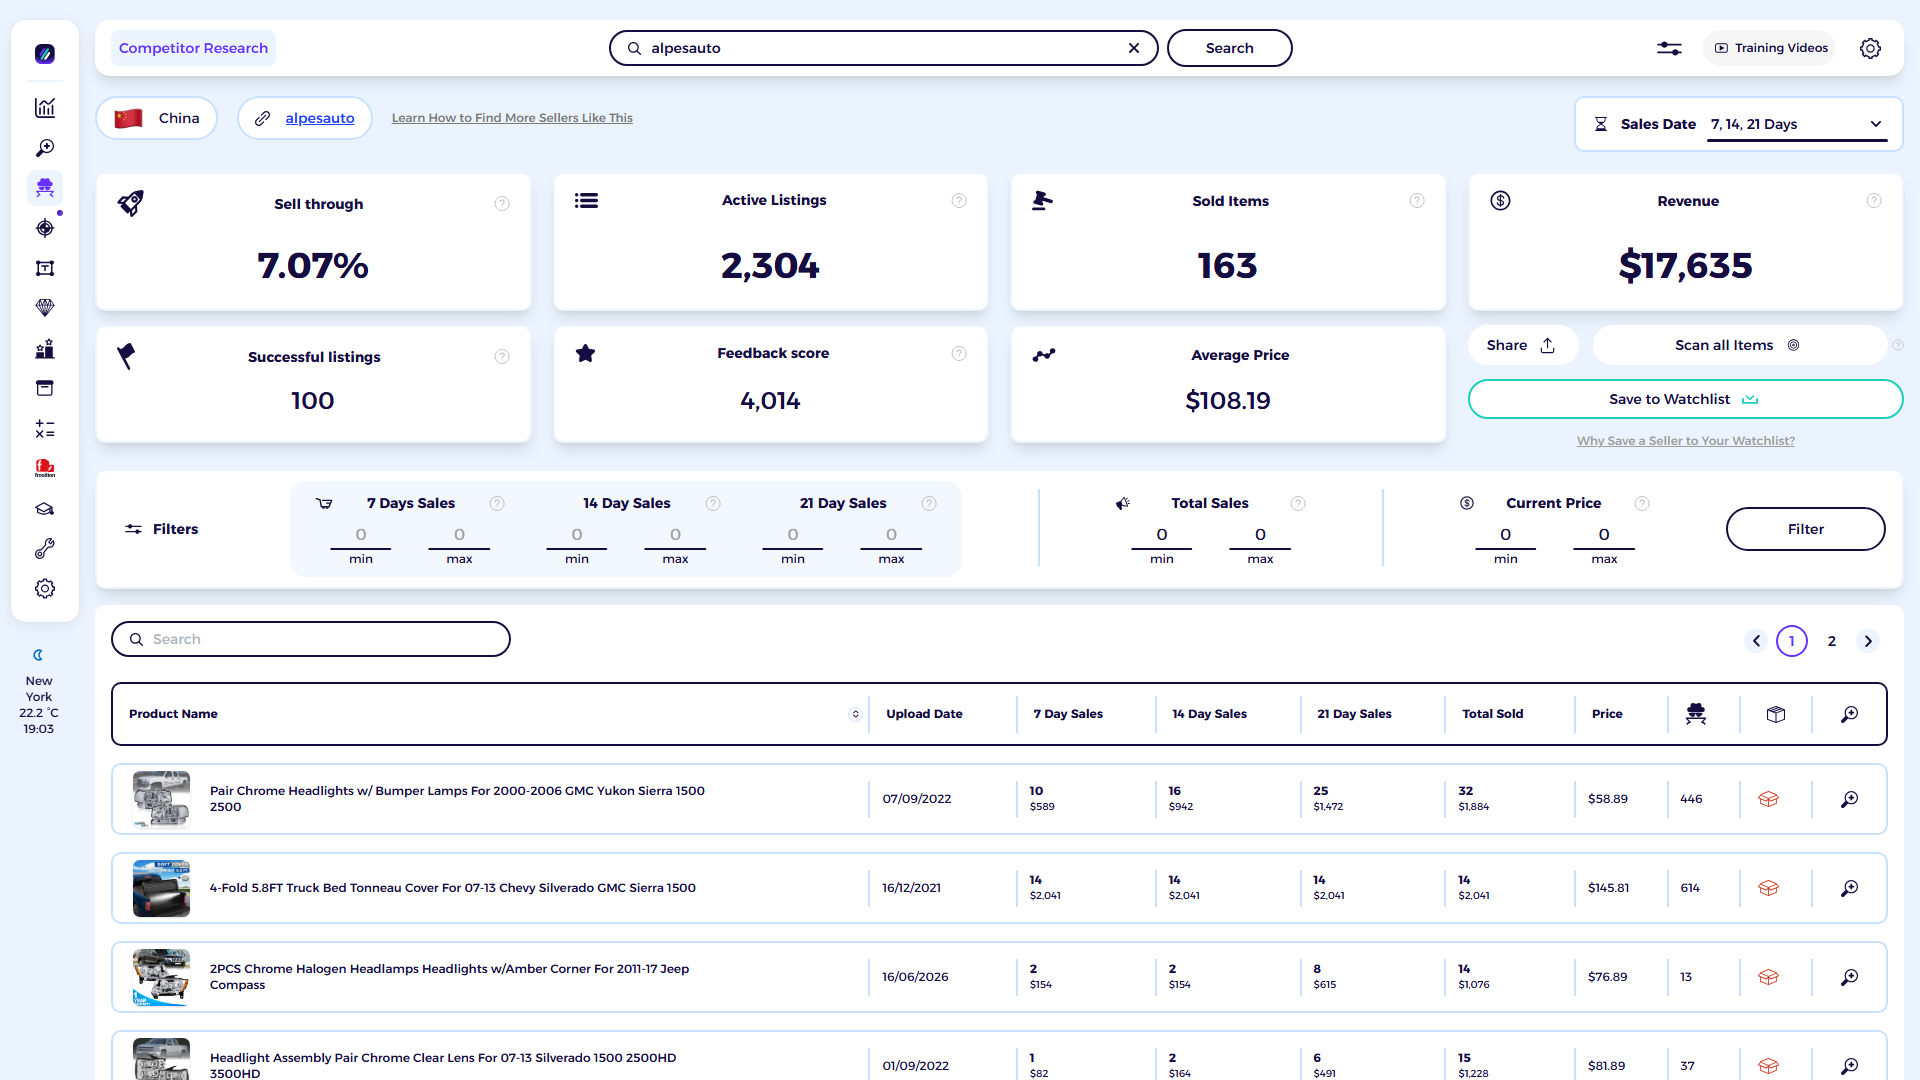Open the calculator sidebar icon
This screenshot has width=1920, height=1080.
tap(45, 429)
